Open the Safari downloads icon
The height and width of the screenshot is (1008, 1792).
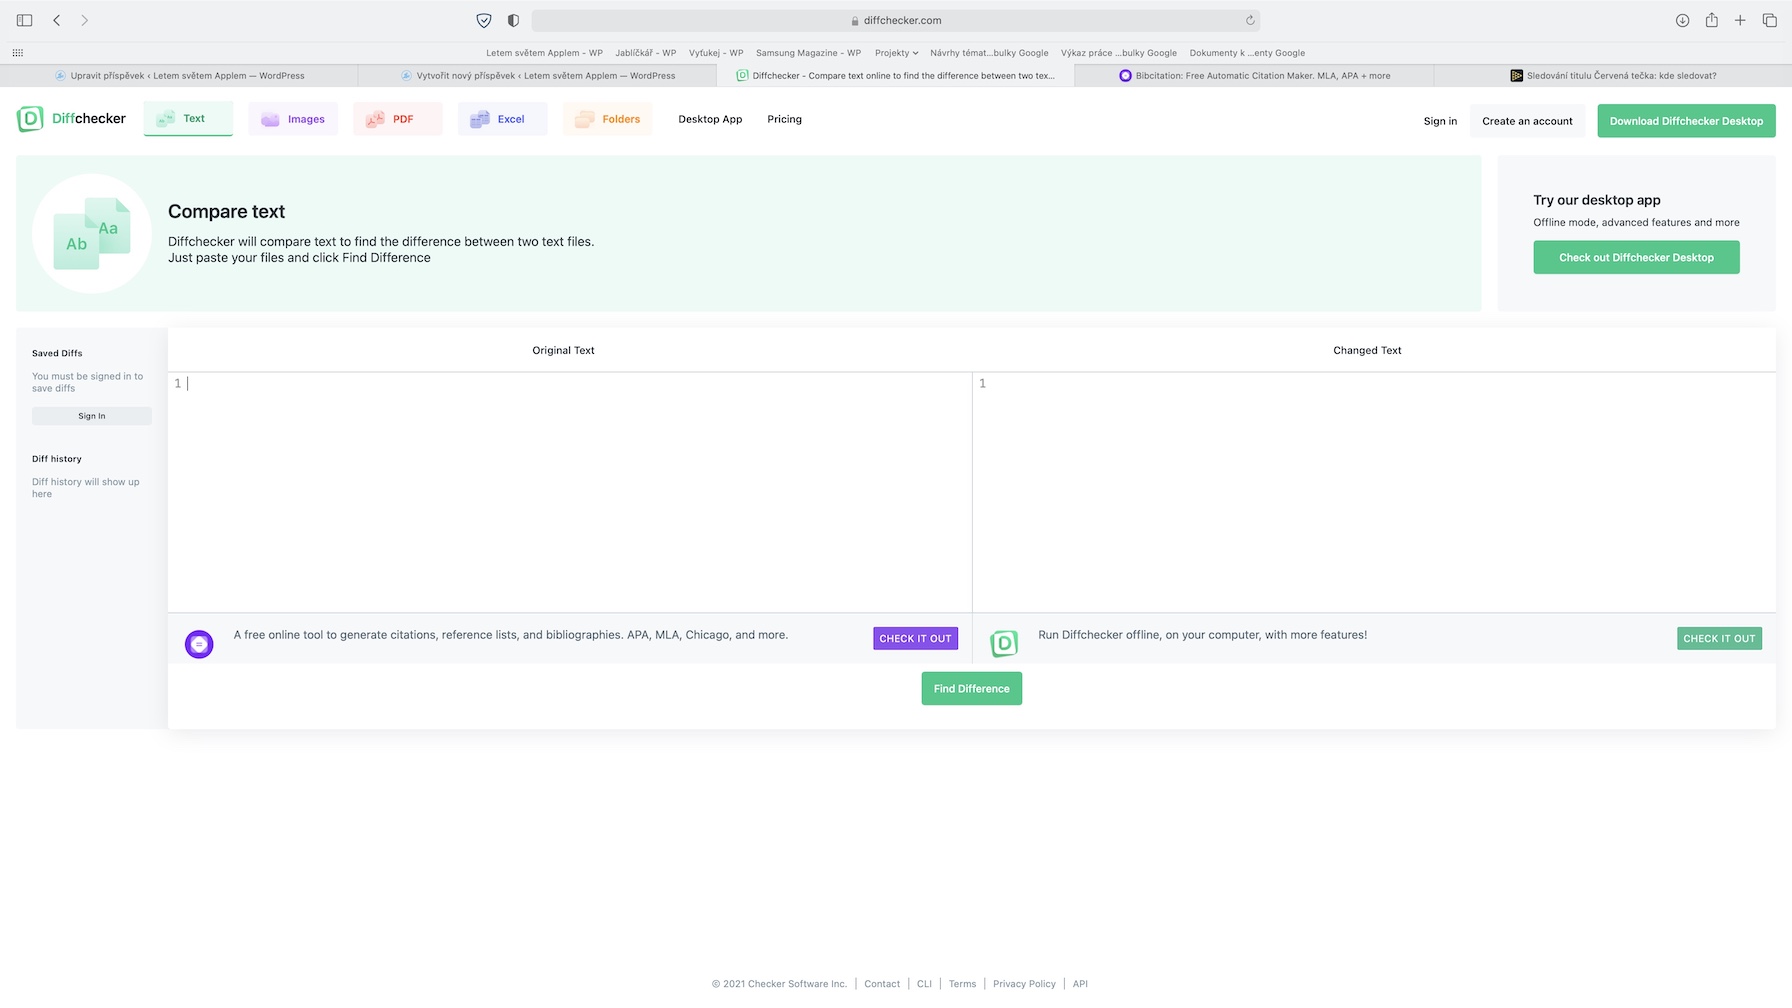tap(1683, 20)
